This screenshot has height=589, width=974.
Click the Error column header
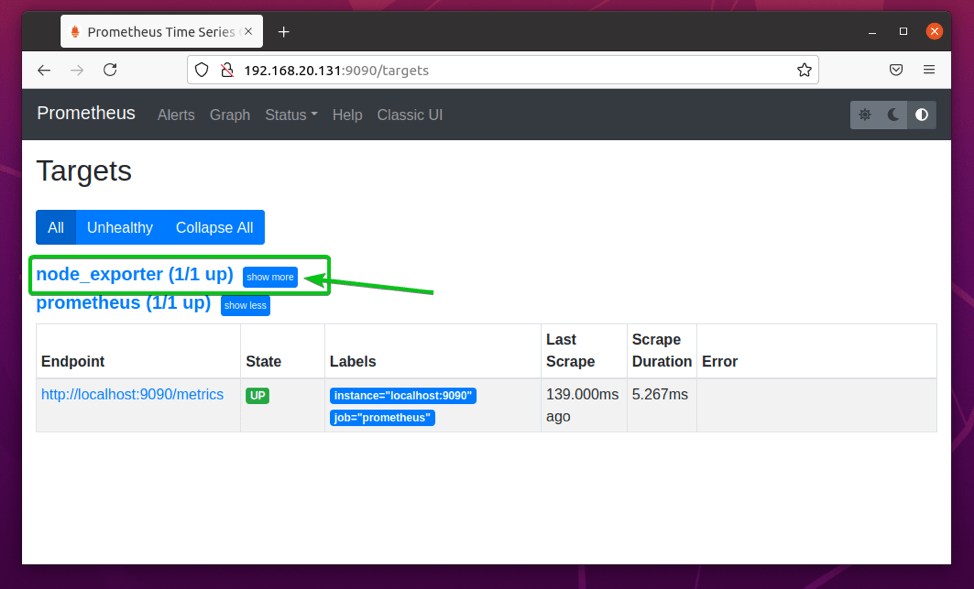click(x=720, y=362)
